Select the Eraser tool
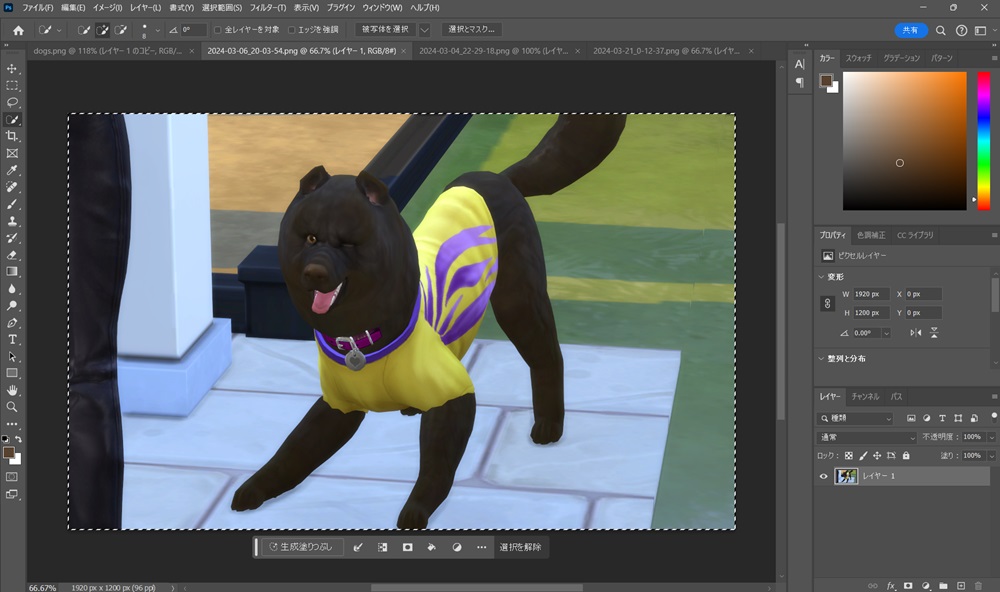Screen dimensions: 1000x592 point(12,255)
